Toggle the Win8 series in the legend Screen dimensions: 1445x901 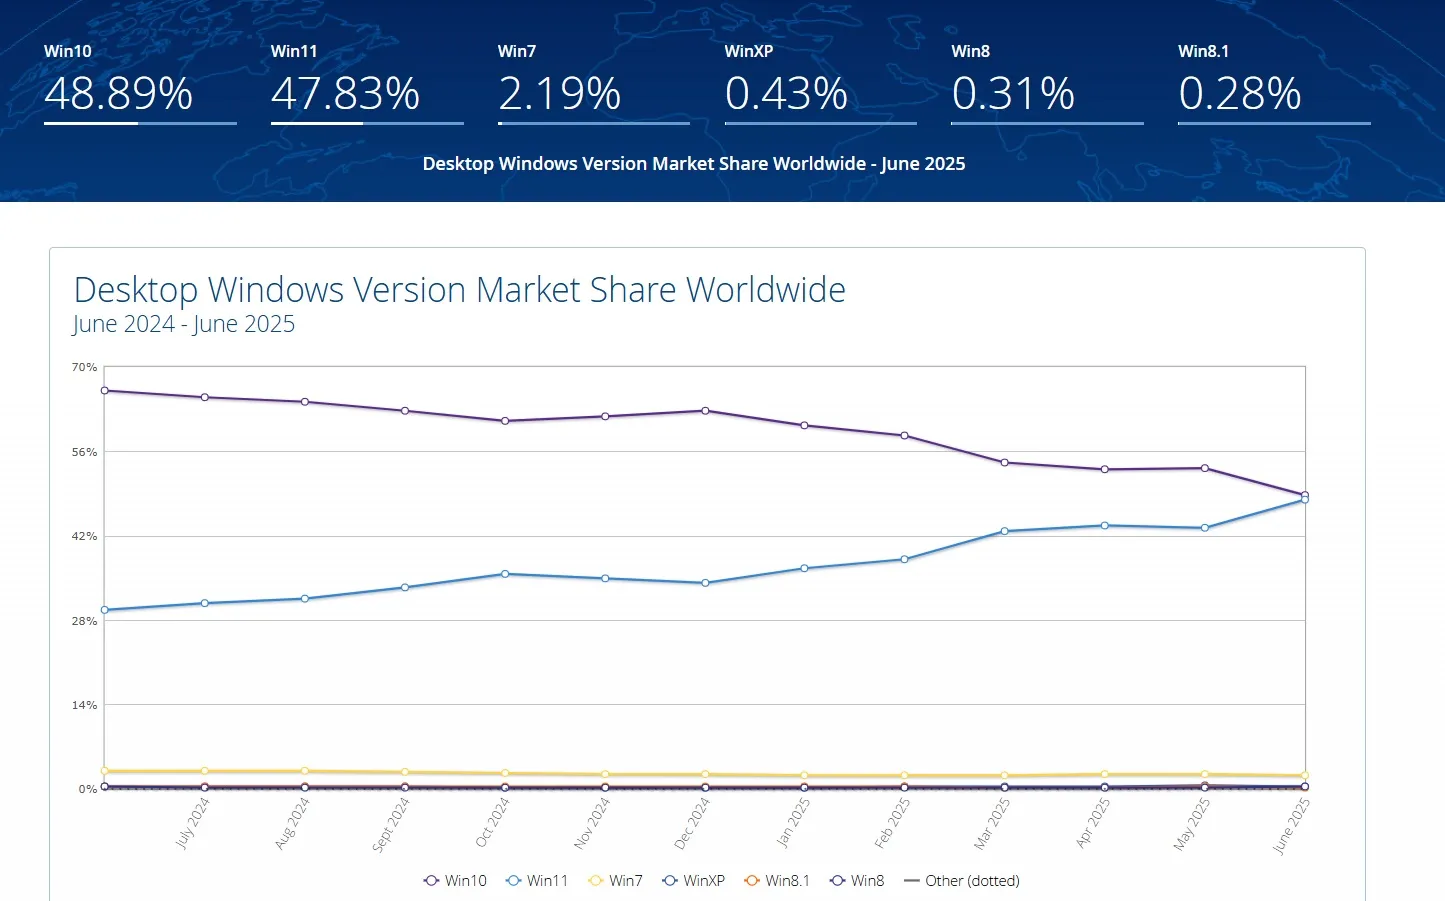tap(857, 881)
